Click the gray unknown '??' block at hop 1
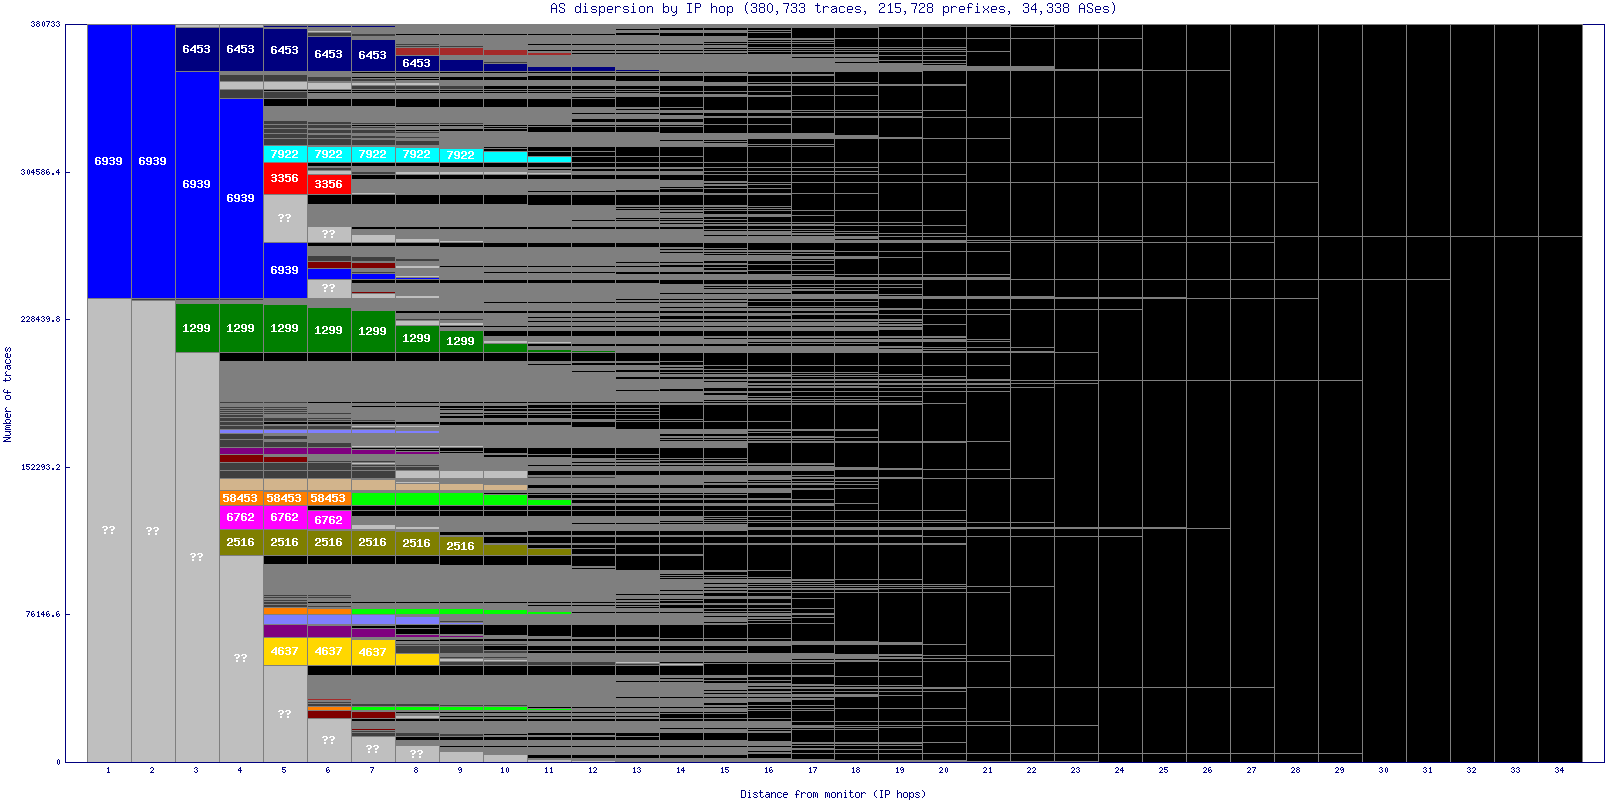This screenshot has width=1605, height=800. click(109, 530)
